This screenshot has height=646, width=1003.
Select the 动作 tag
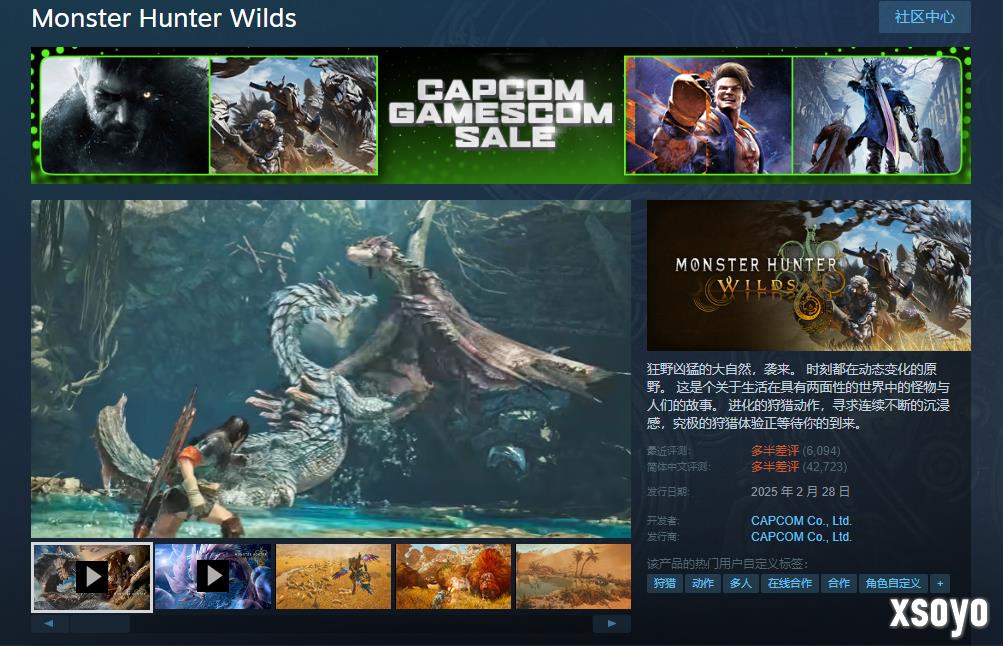[703, 583]
